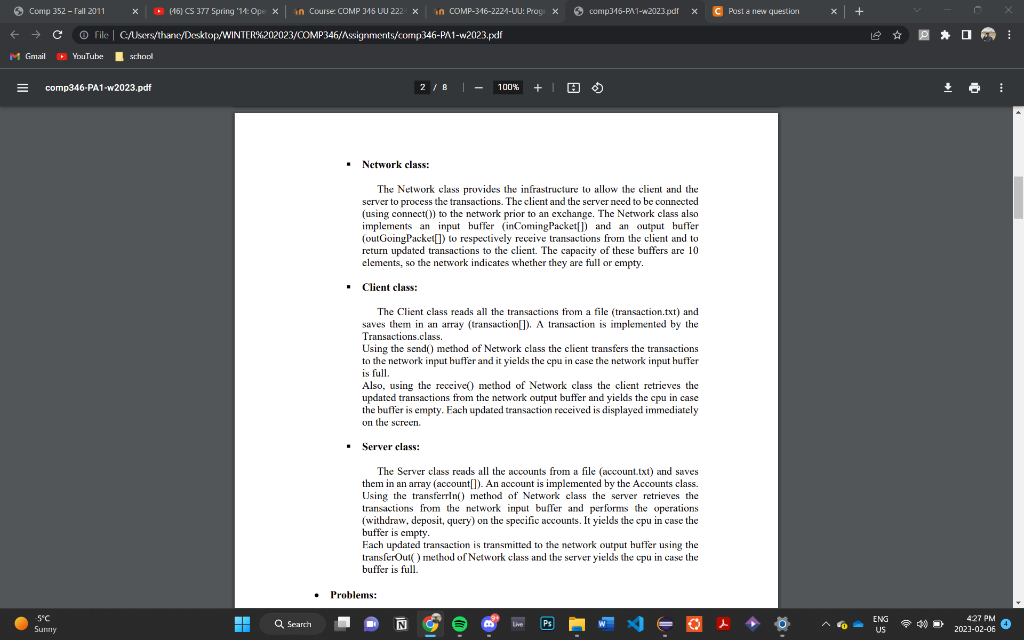
Task: Open the PDF download icon
Action: [x=947, y=87]
